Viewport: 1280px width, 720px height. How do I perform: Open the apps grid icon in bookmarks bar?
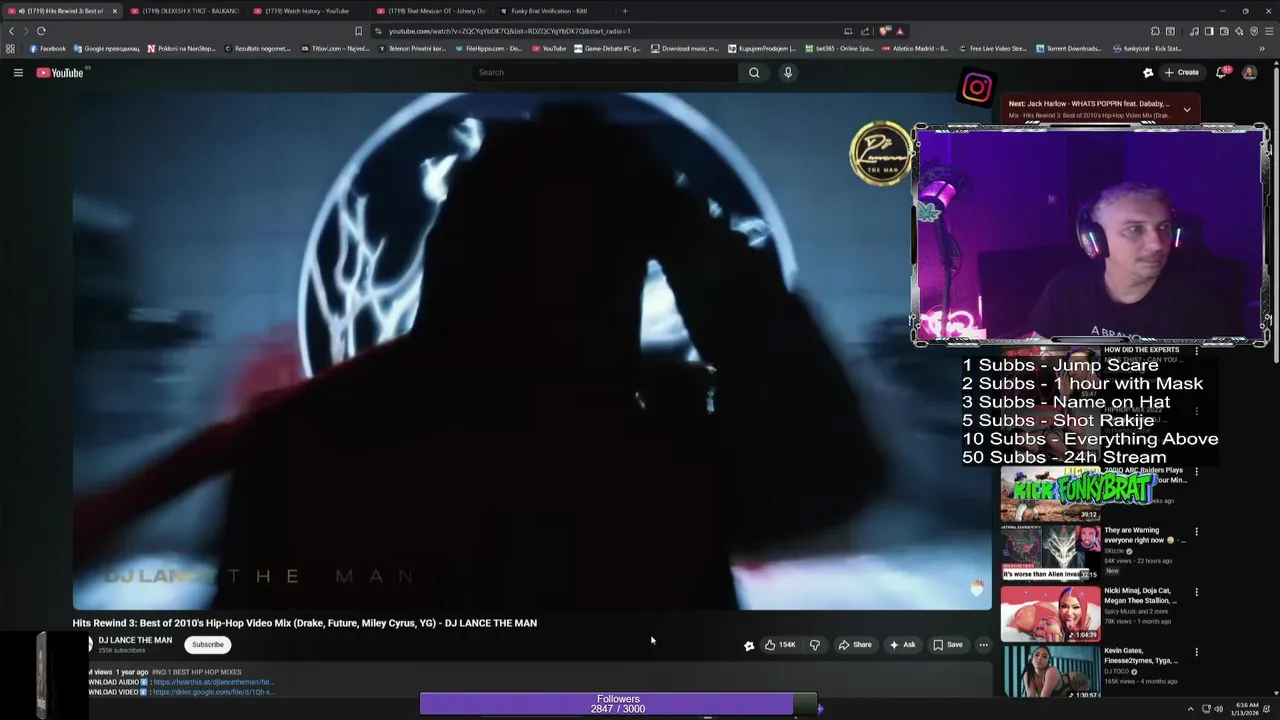(x=10, y=48)
